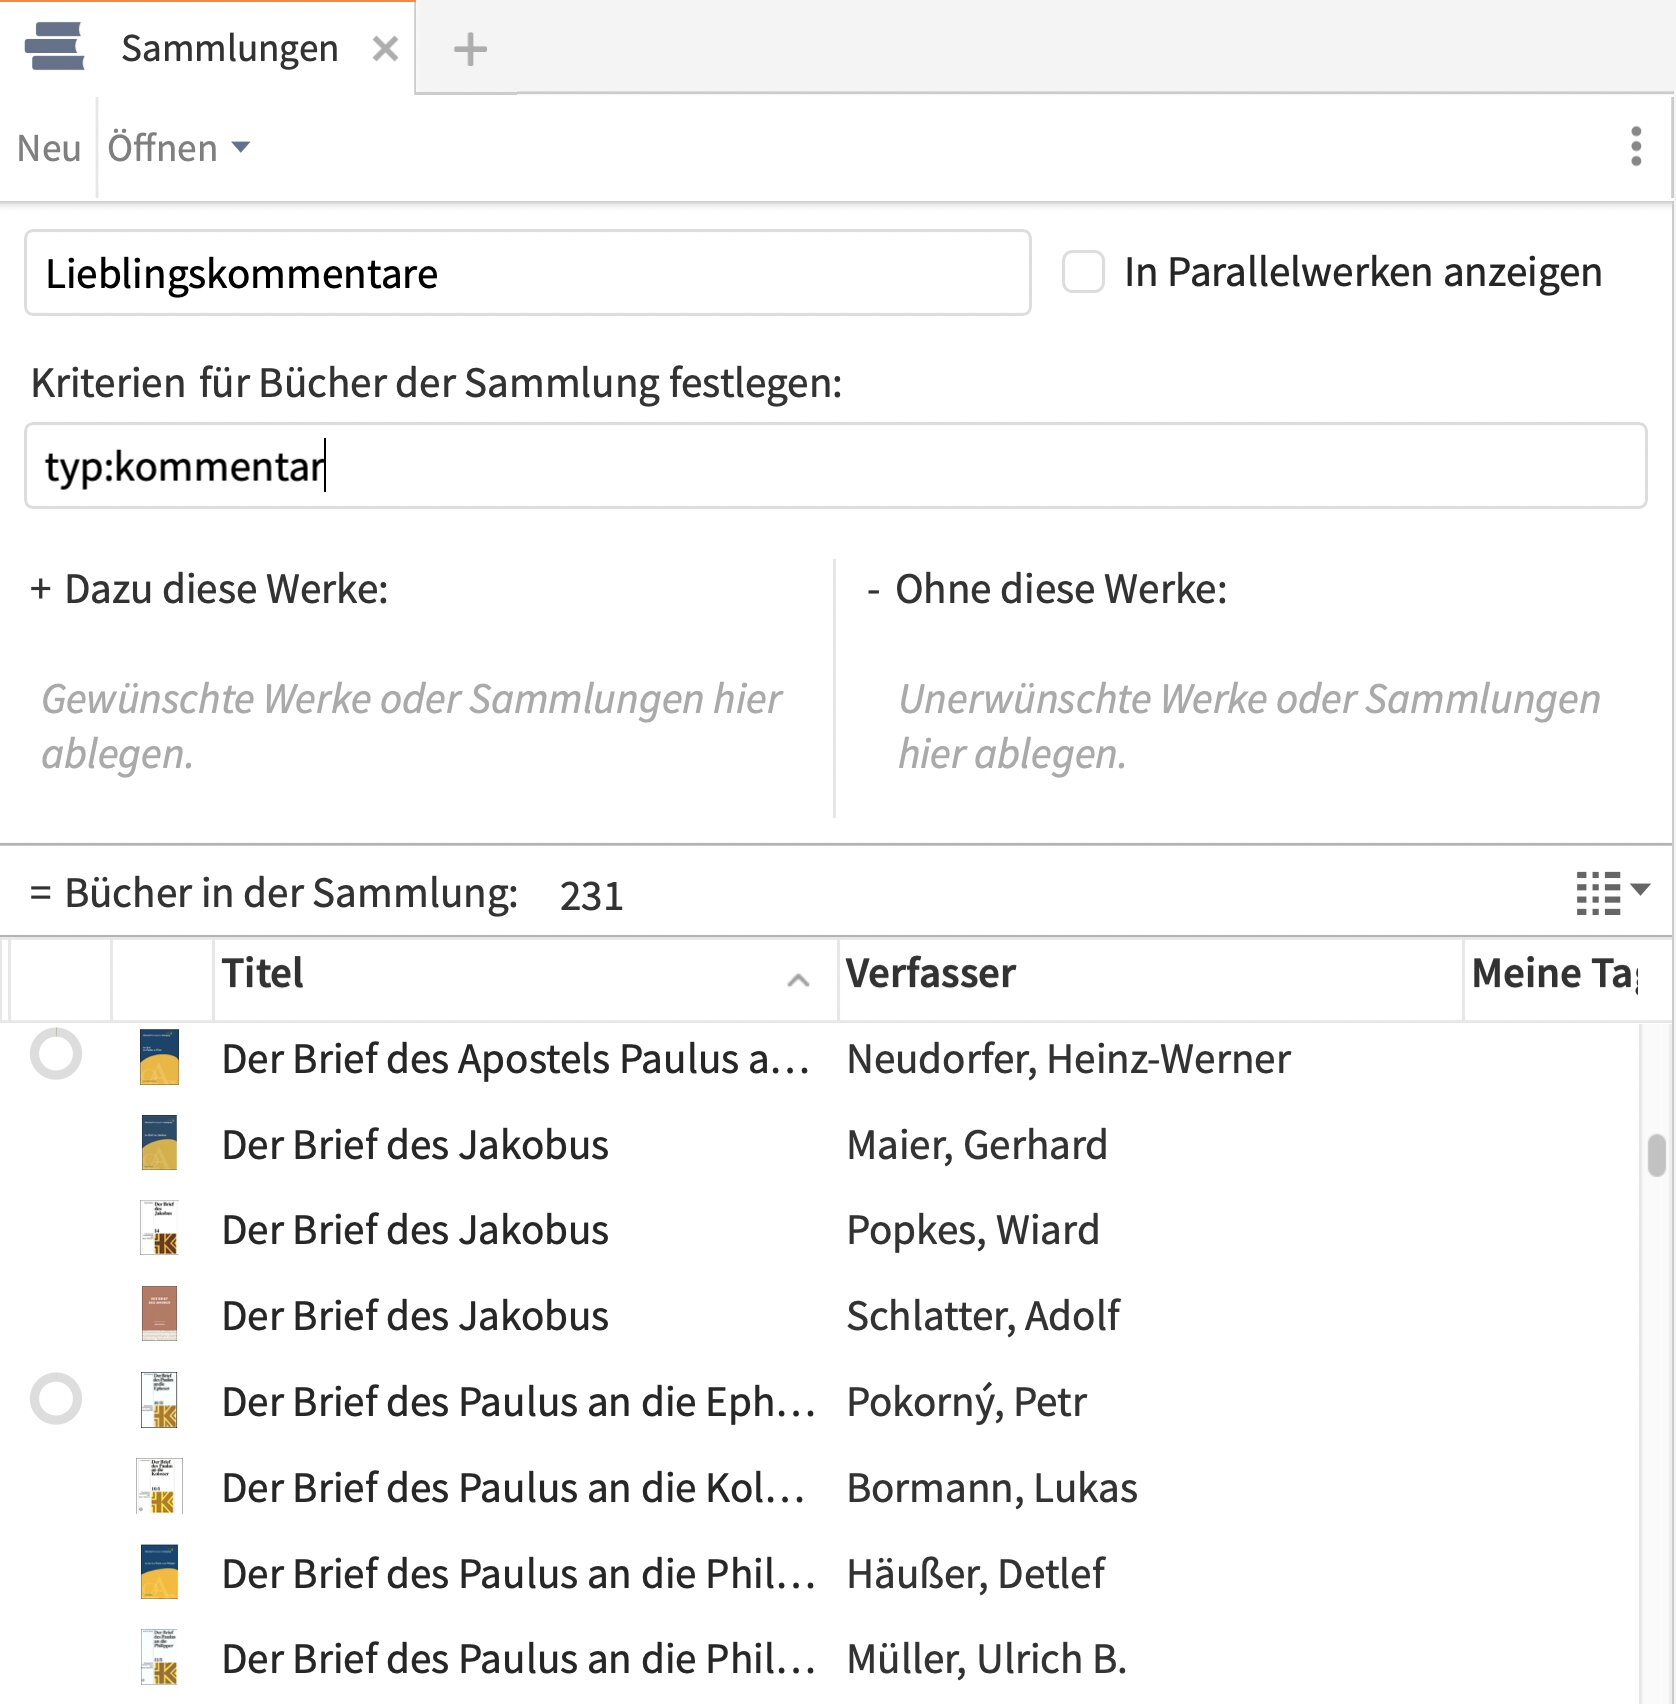Click the Neu button
1676x1704 pixels.
point(49,148)
